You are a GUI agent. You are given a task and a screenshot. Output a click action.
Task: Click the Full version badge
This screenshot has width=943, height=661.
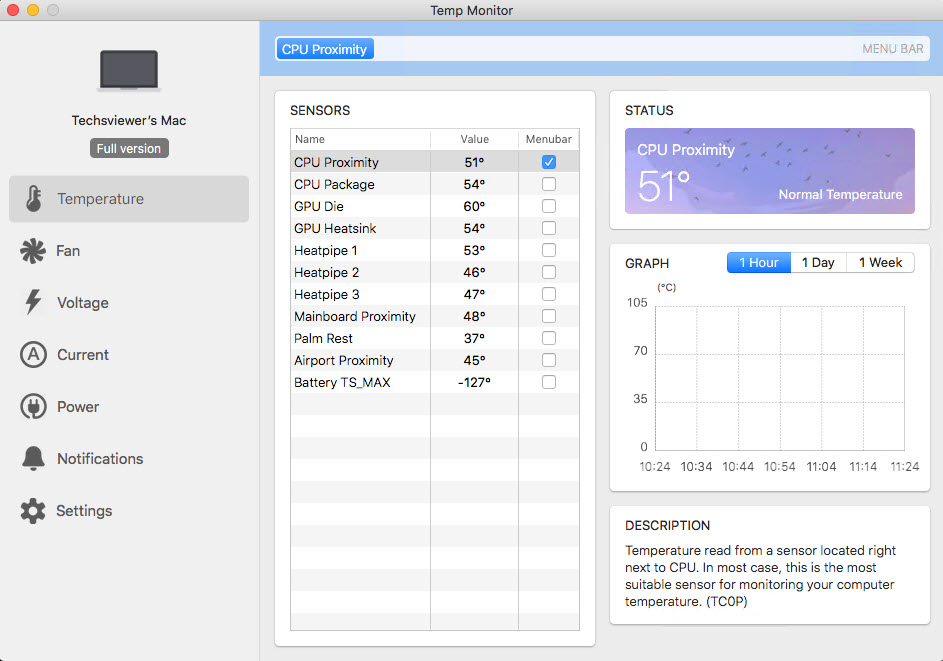point(129,149)
